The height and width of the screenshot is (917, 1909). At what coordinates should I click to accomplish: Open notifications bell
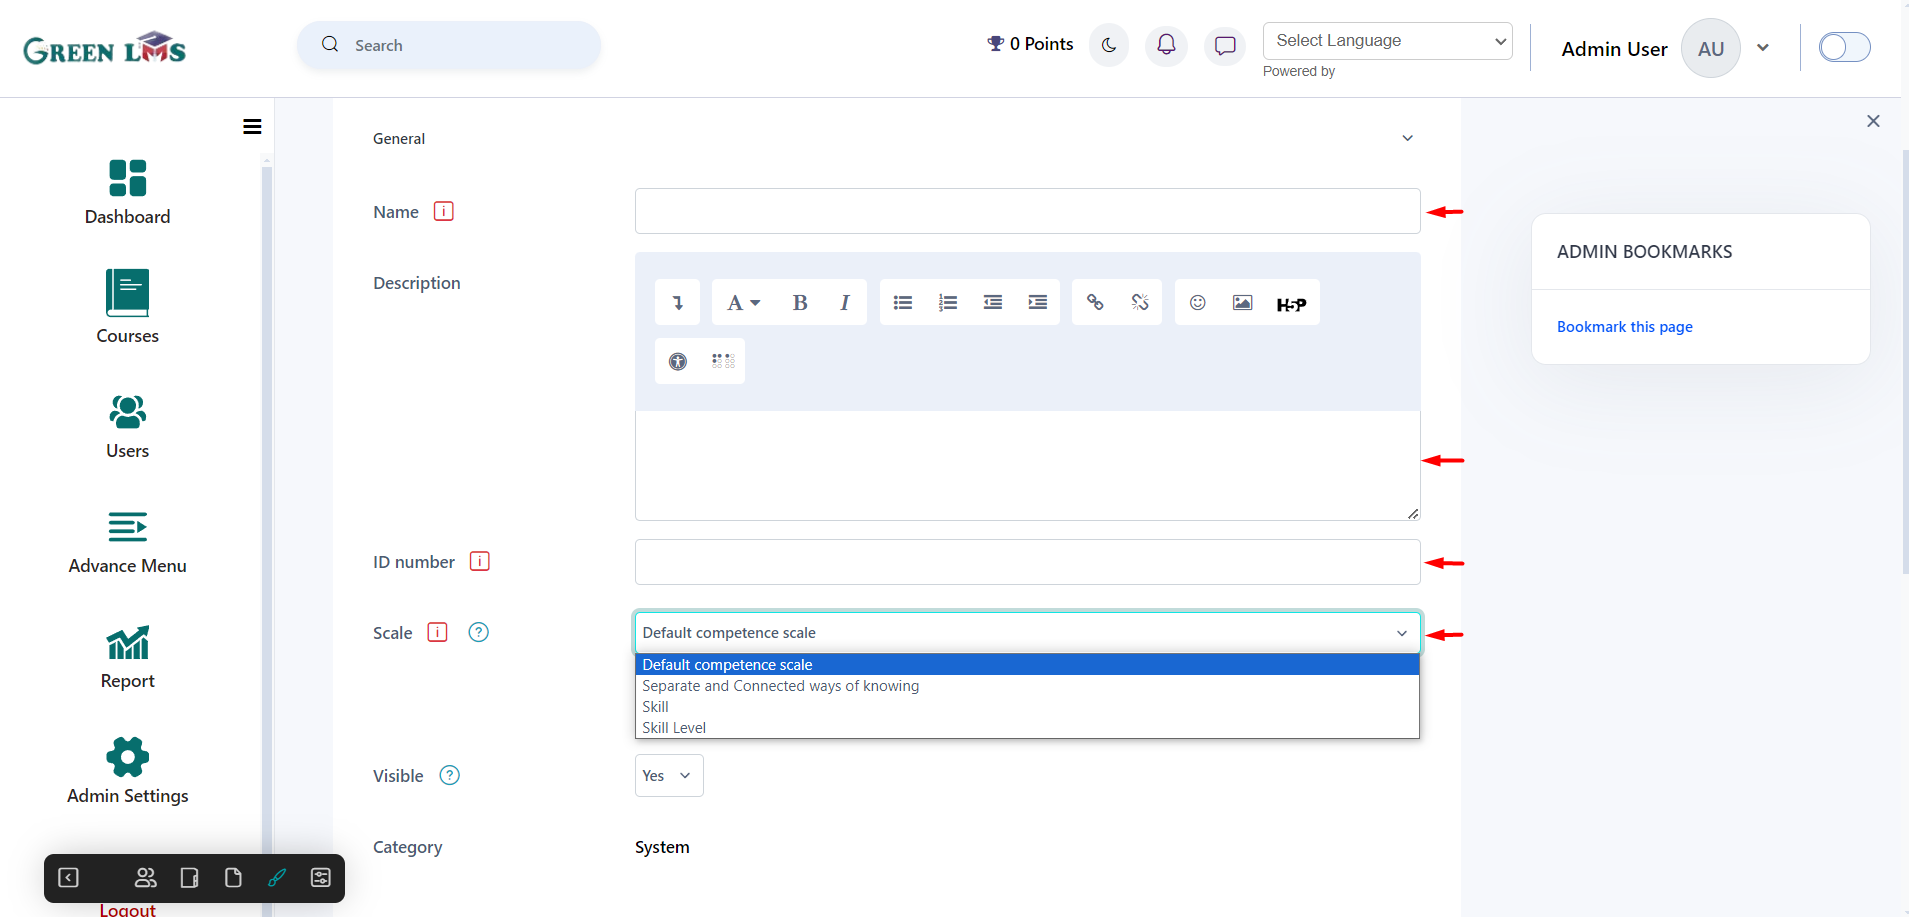(1166, 45)
